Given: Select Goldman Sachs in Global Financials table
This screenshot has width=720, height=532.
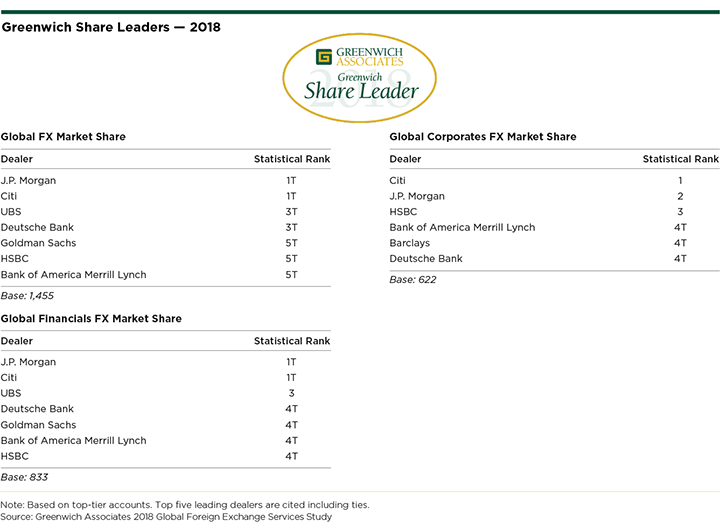Looking at the screenshot, I should point(39,425).
